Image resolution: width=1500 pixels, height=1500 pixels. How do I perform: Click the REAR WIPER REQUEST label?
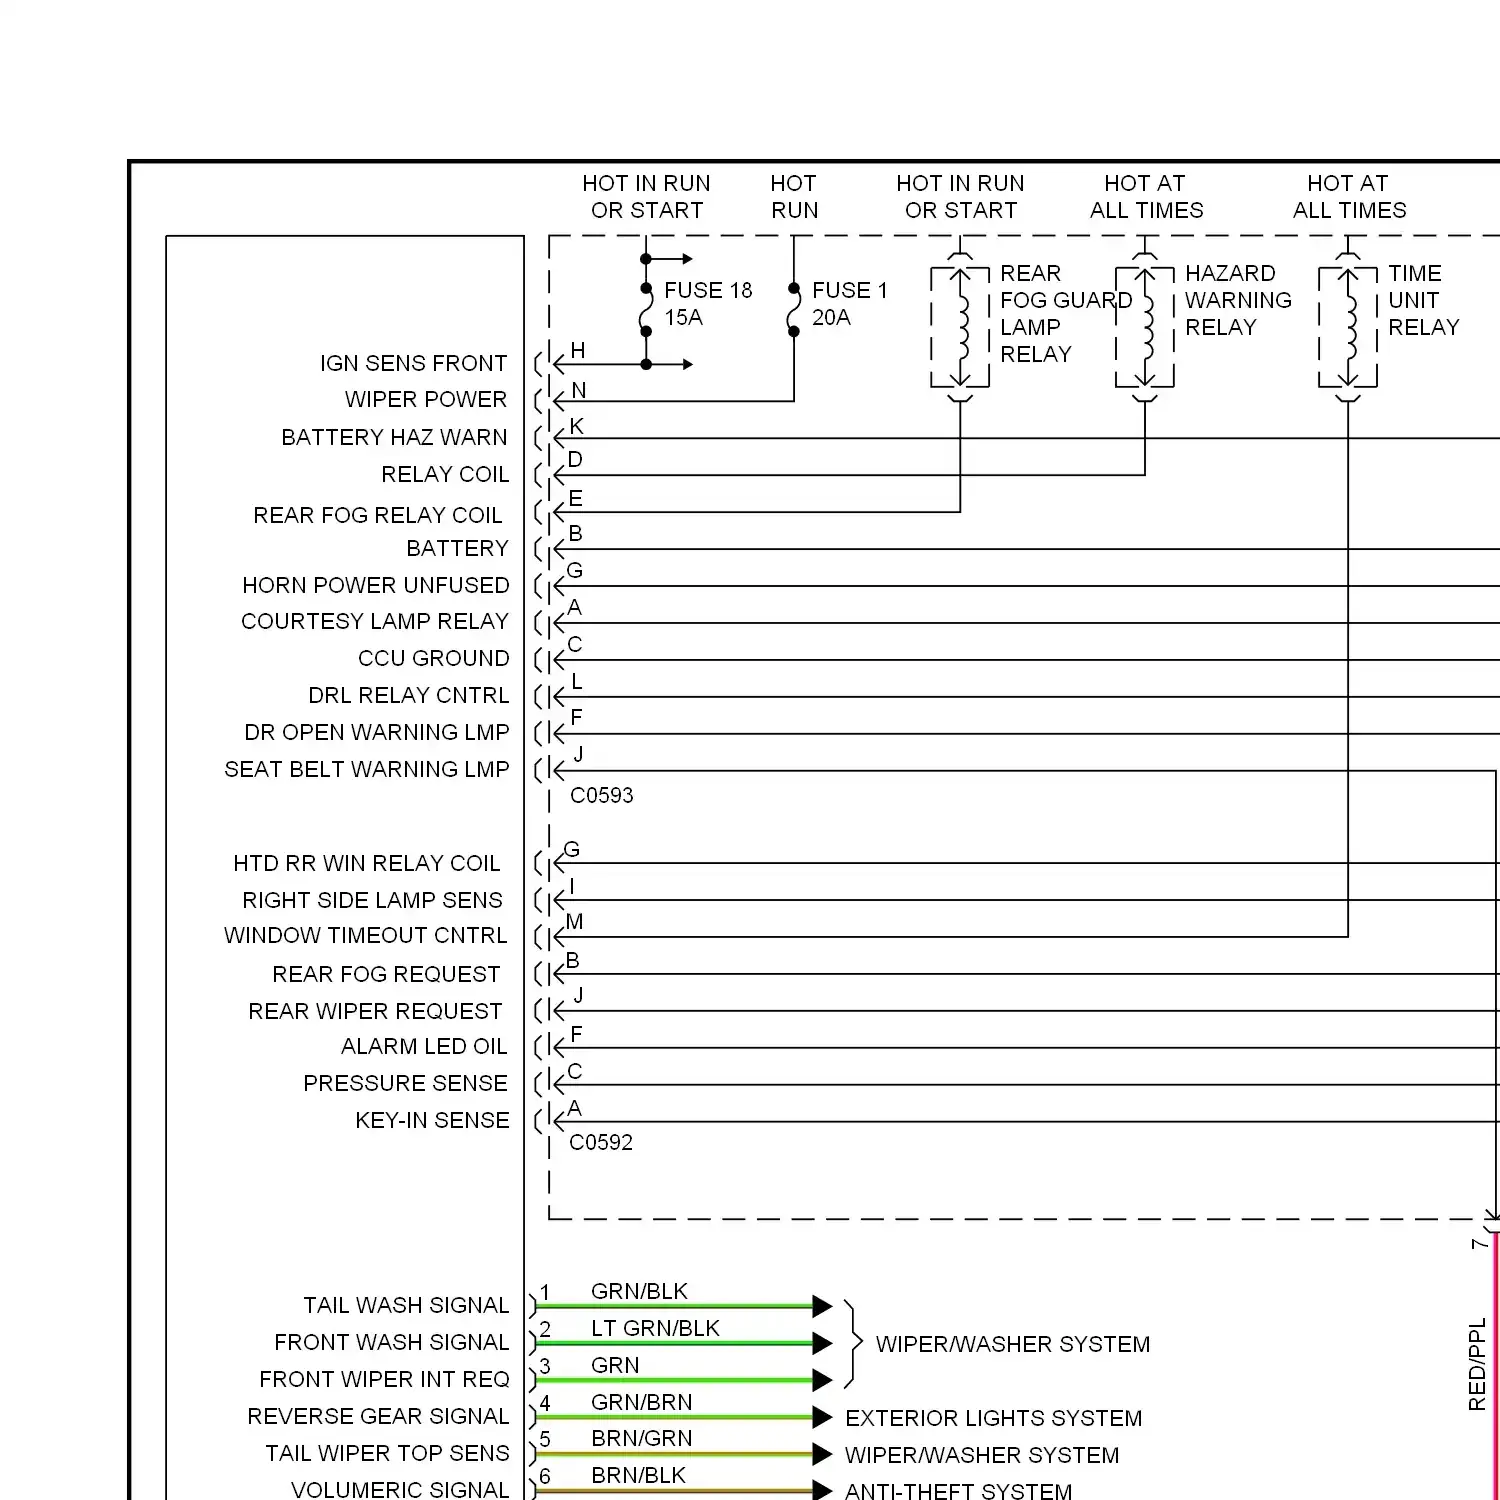coord(375,1011)
